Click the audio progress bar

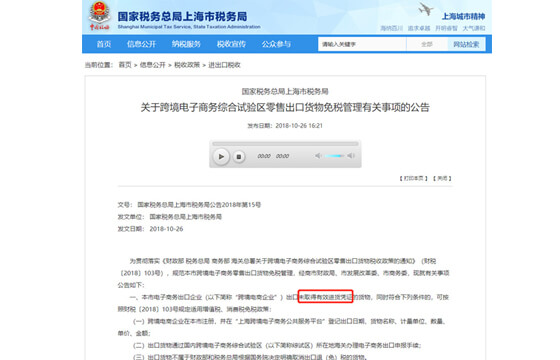[285, 144]
